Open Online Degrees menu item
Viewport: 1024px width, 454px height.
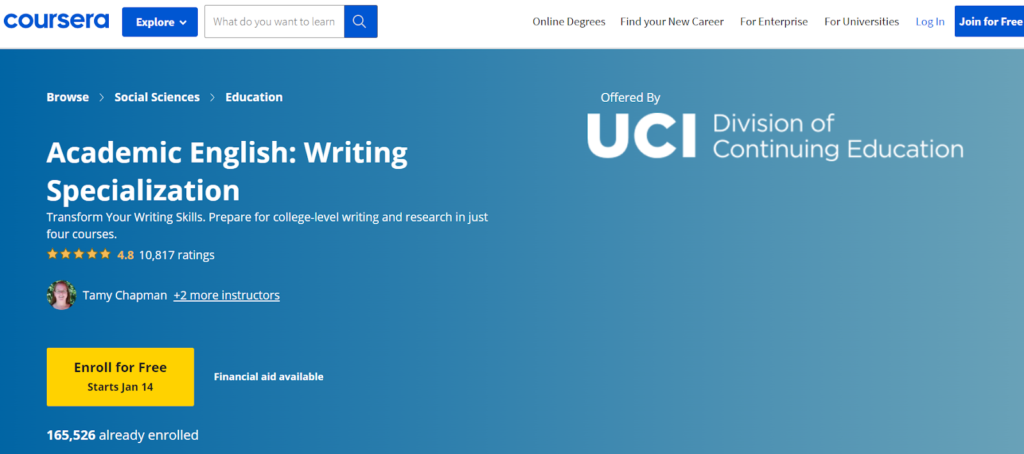tap(568, 22)
